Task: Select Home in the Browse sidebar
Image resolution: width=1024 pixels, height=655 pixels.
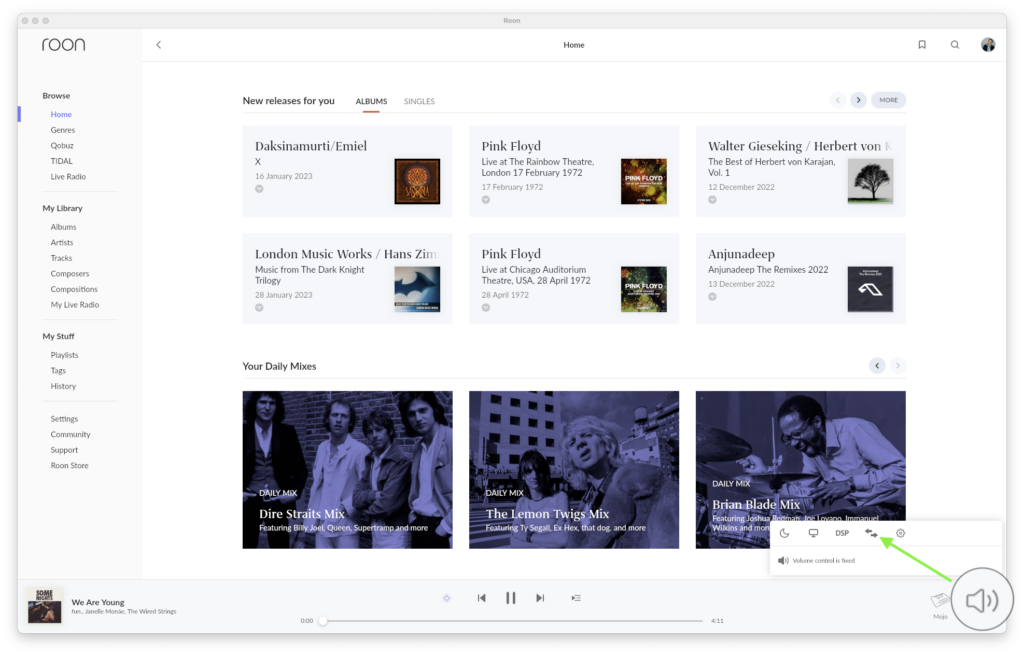Action: click(61, 115)
